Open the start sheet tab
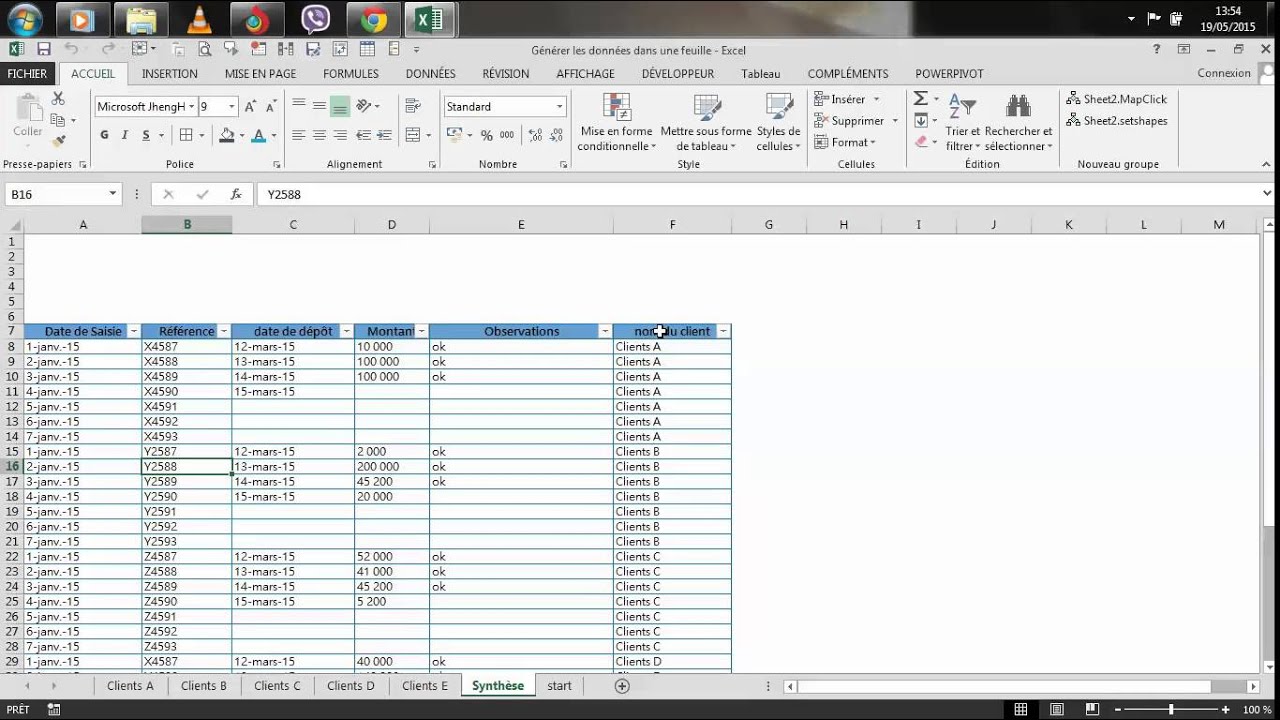 [559, 686]
